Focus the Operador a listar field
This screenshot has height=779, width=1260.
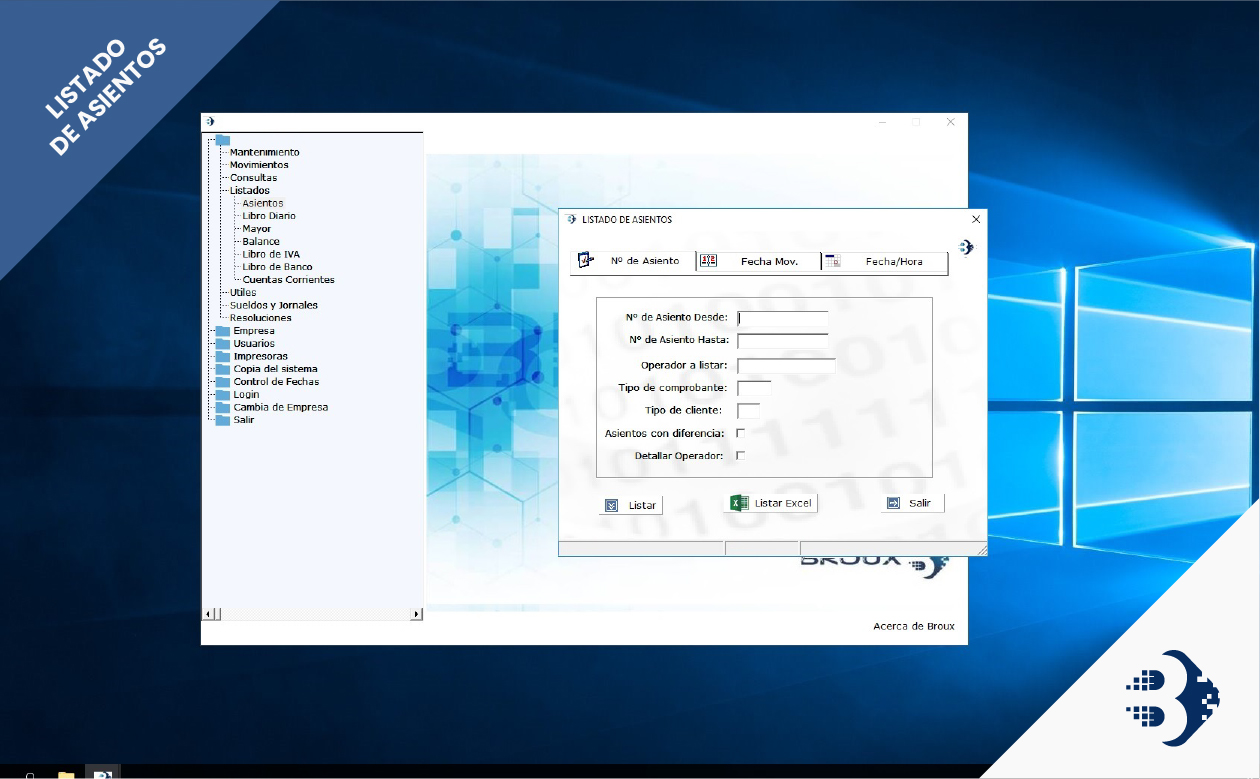786,365
